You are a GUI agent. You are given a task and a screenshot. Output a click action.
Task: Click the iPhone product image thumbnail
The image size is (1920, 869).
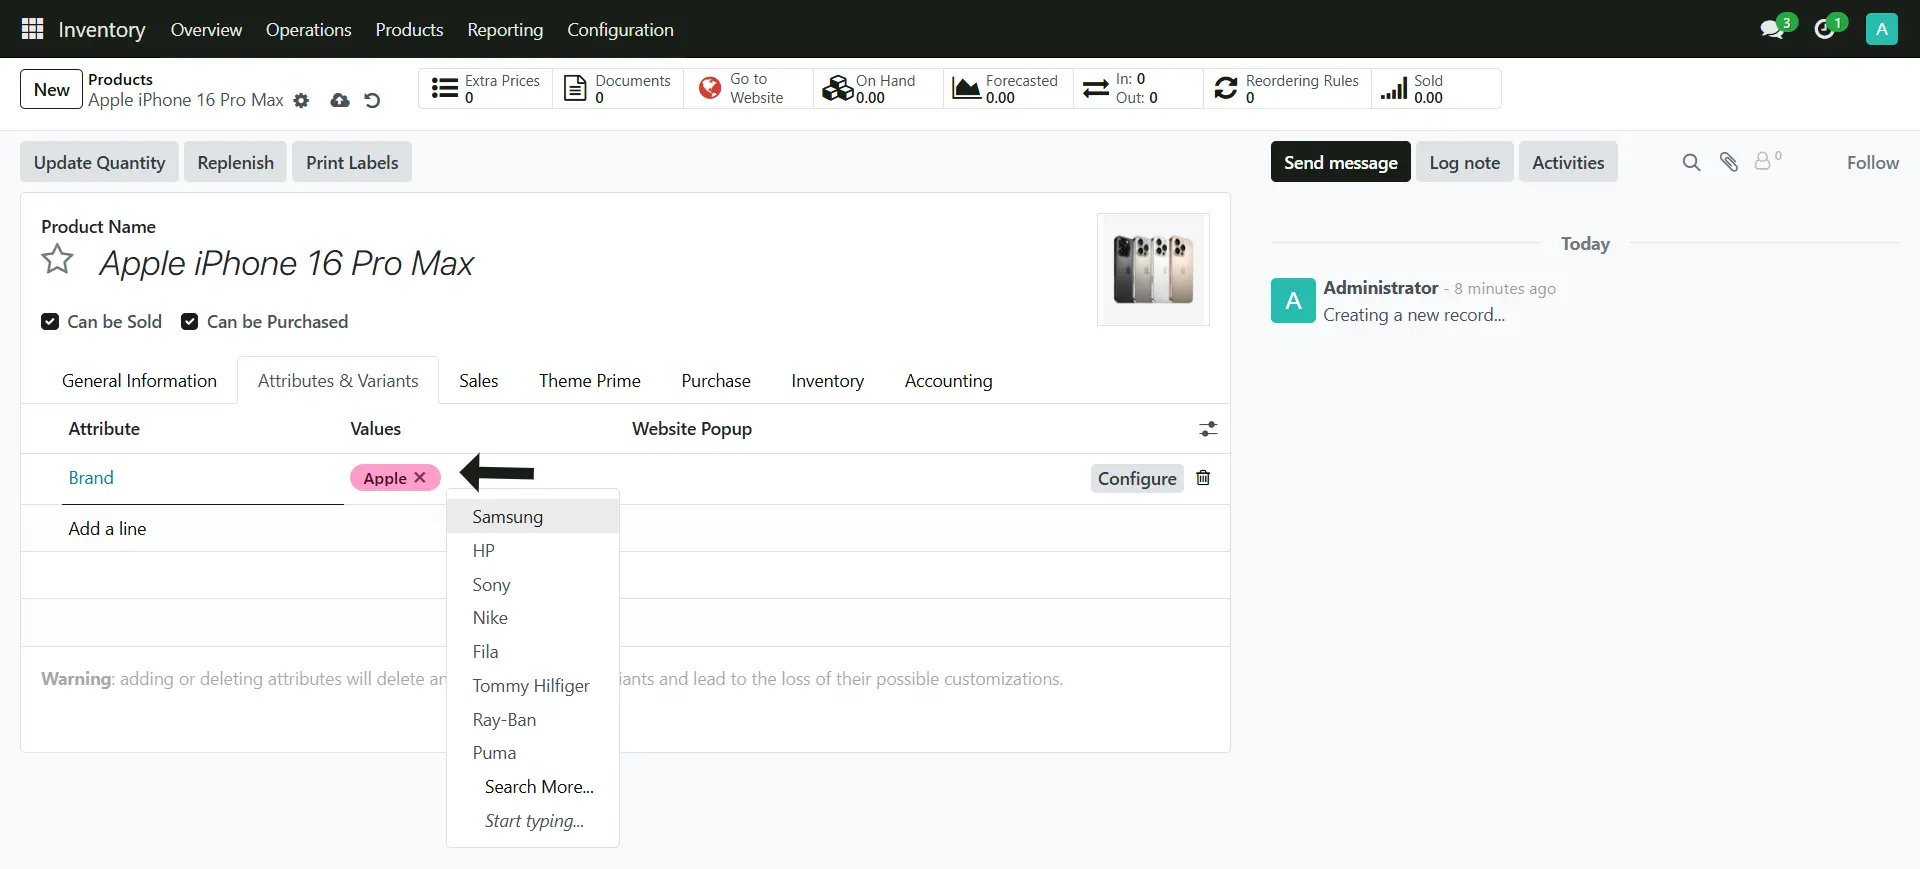(1153, 269)
